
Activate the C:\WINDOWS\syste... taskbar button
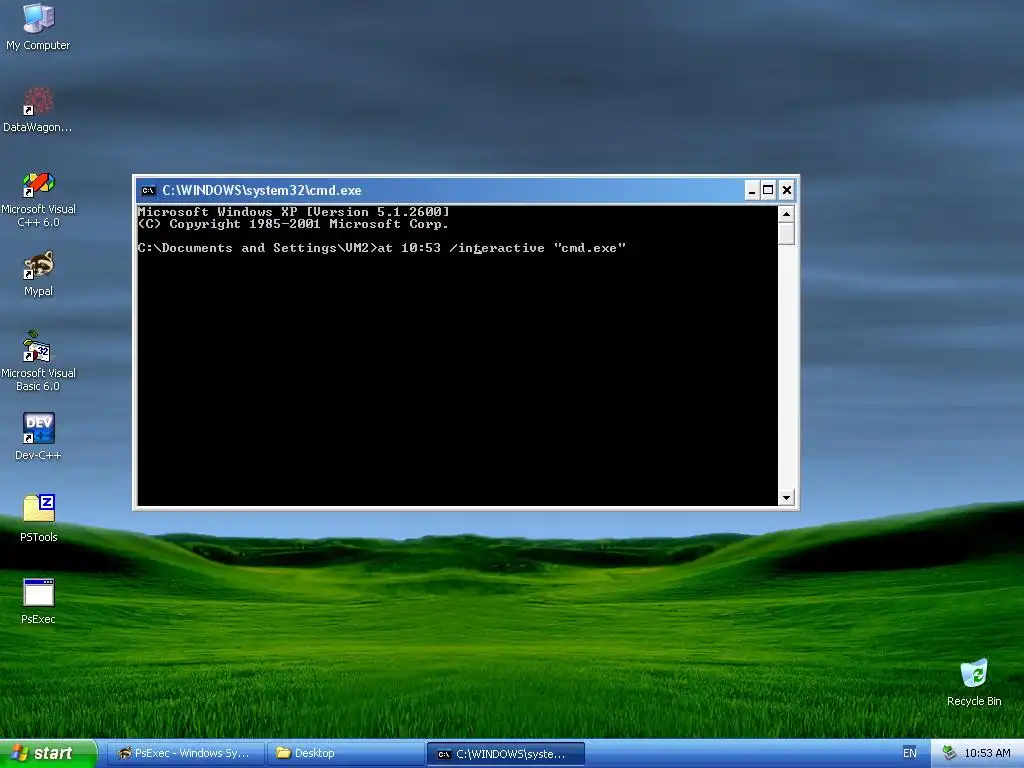tap(505, 754)
